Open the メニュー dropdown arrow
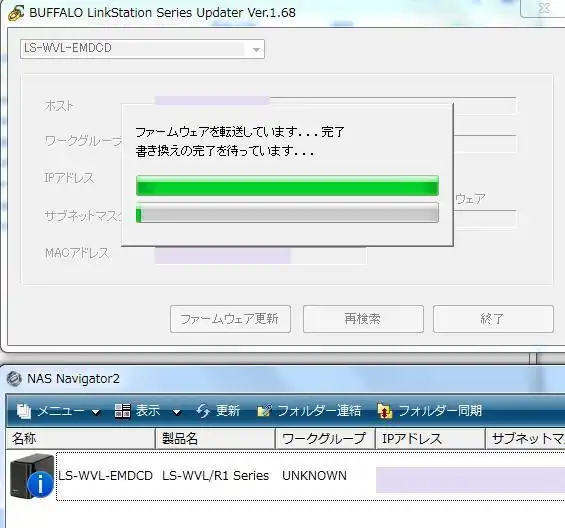The width and height of the screenshot is (565, 528). (96, 412)
